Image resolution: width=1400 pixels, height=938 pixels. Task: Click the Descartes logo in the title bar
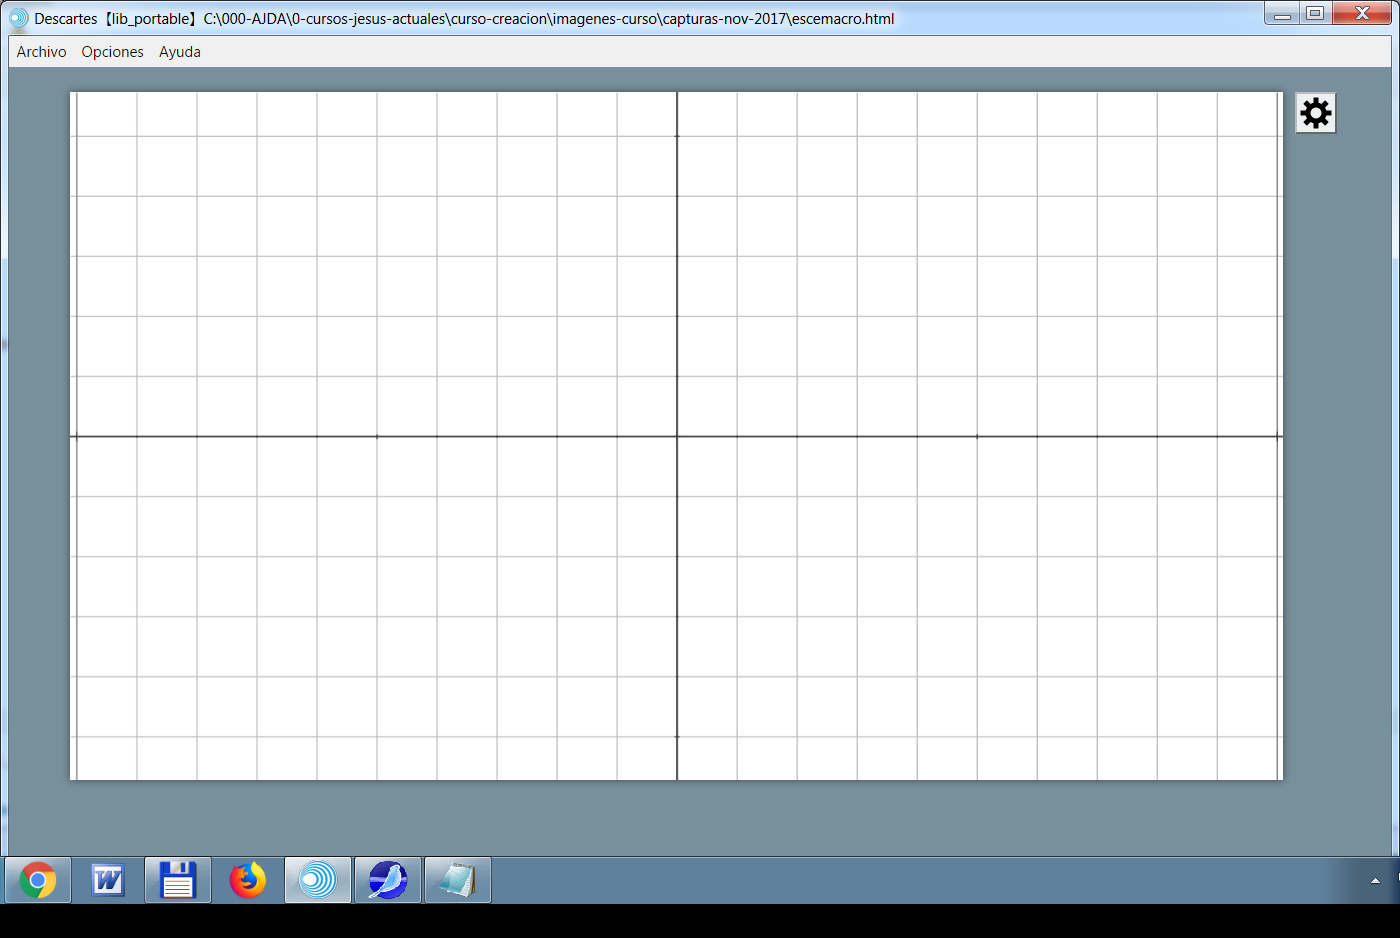[18, 18]
